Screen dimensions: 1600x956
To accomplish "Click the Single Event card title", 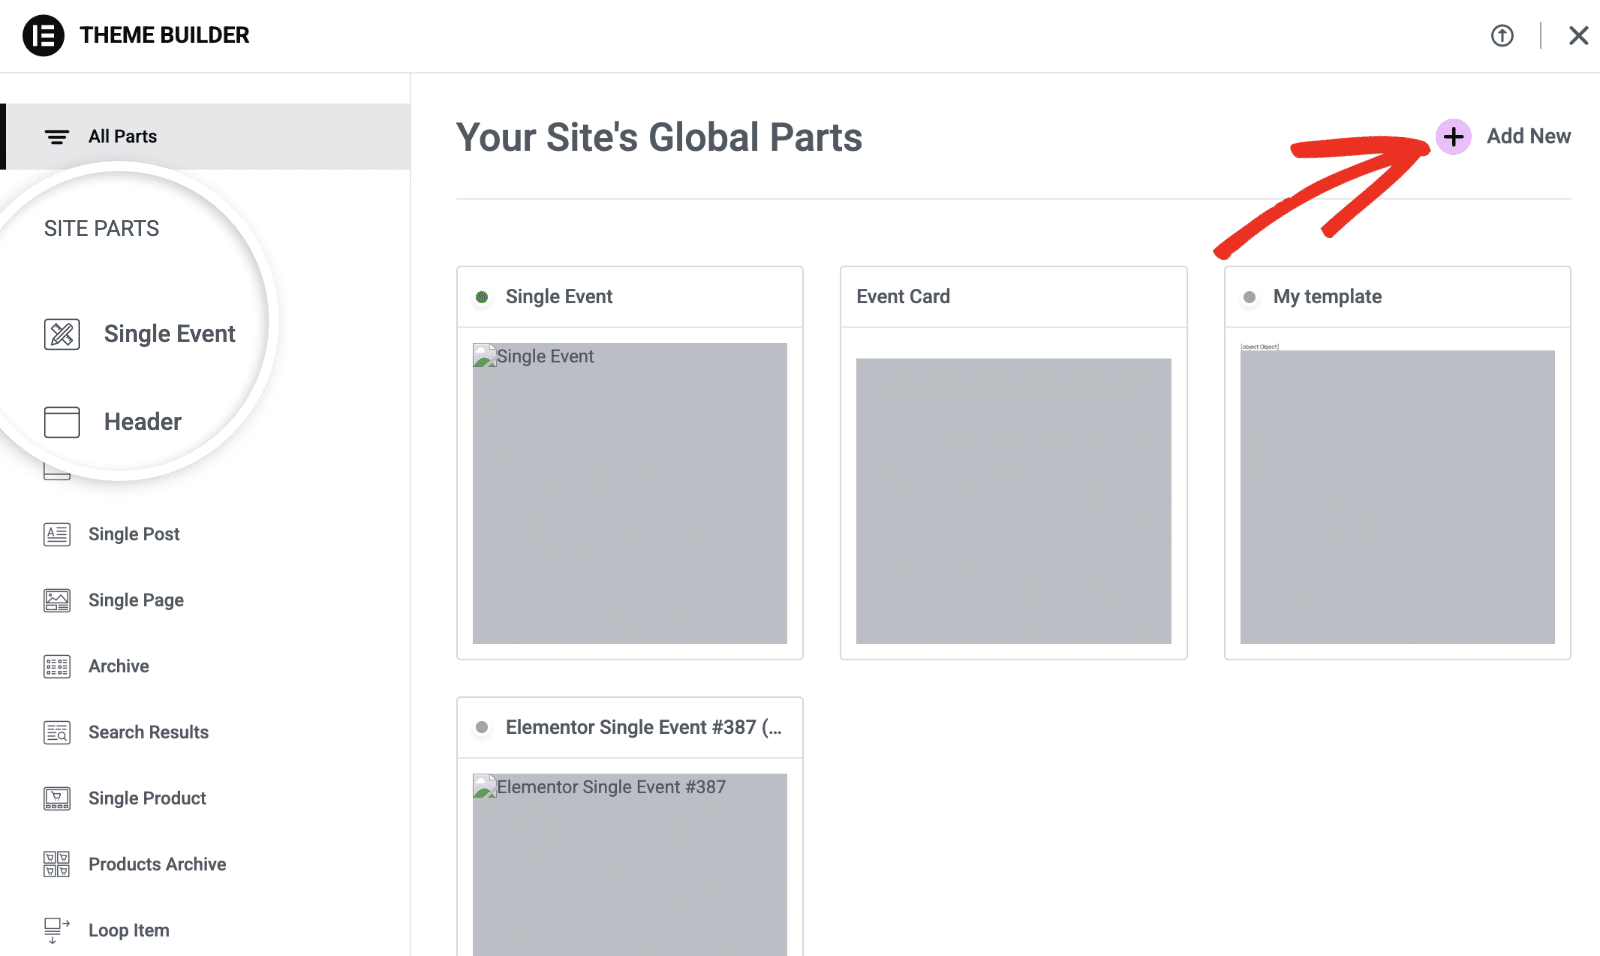I will click(x=559, y=296).
